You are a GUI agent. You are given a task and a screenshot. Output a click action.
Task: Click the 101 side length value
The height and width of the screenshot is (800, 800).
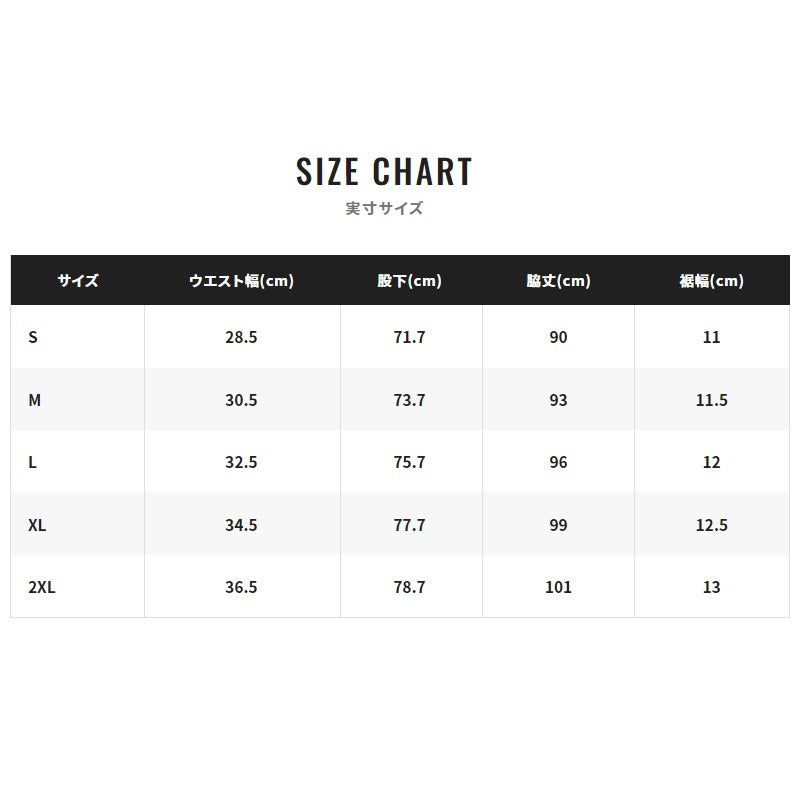tap(558, 587)
